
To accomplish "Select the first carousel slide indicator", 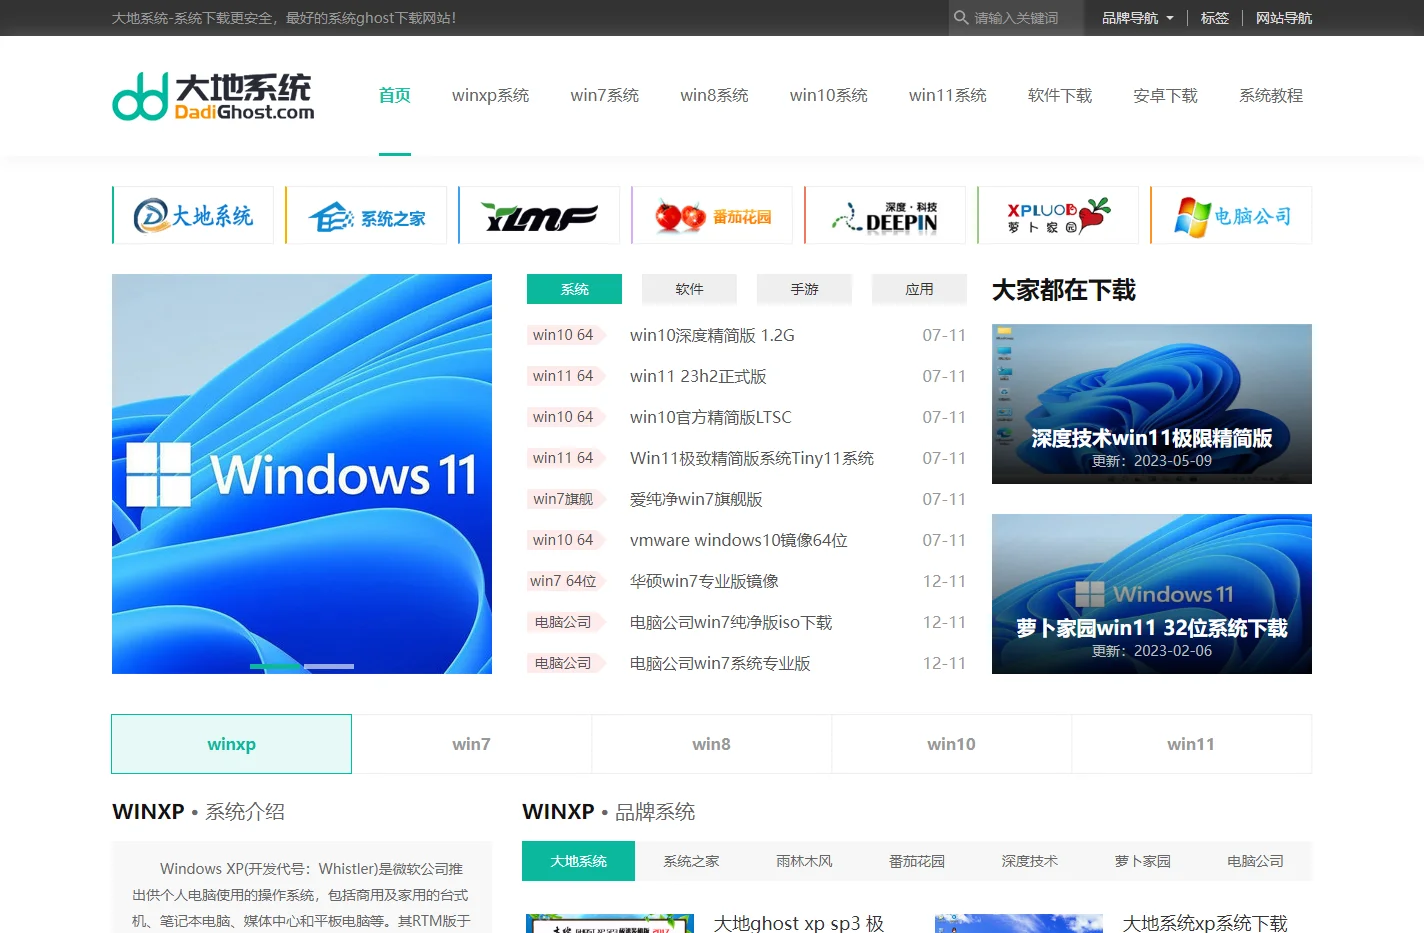I will coord(275,666).
